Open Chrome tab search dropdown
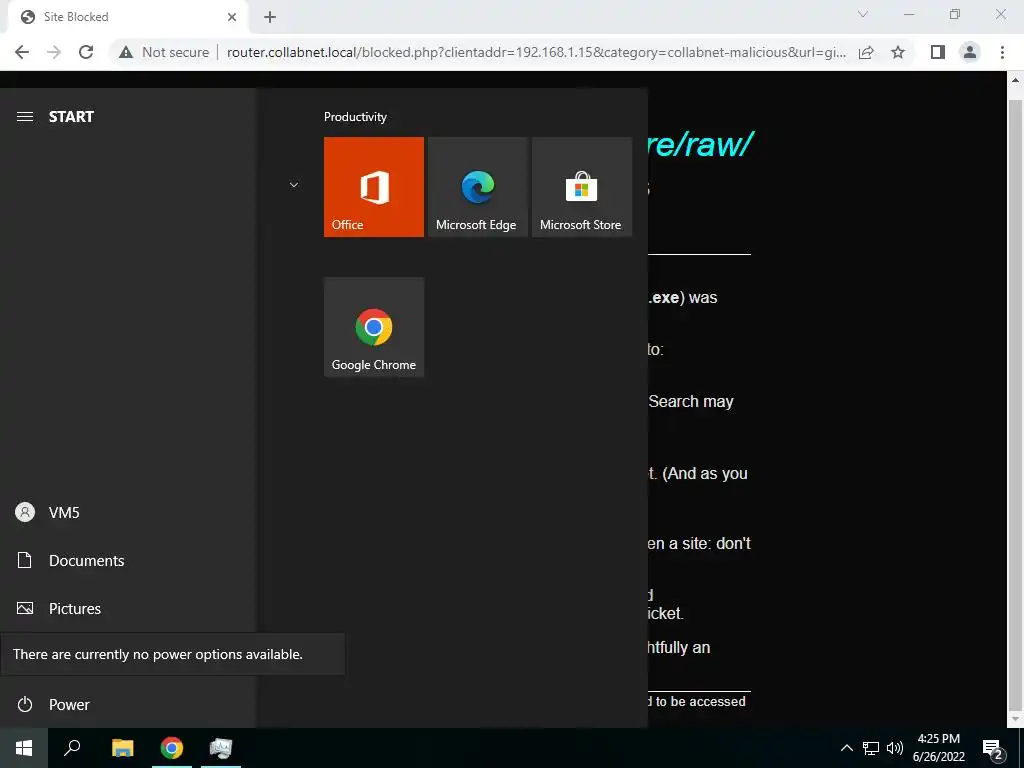Image resolution: width=1024 pixels, height=768 pixels. tap(863, 14)
